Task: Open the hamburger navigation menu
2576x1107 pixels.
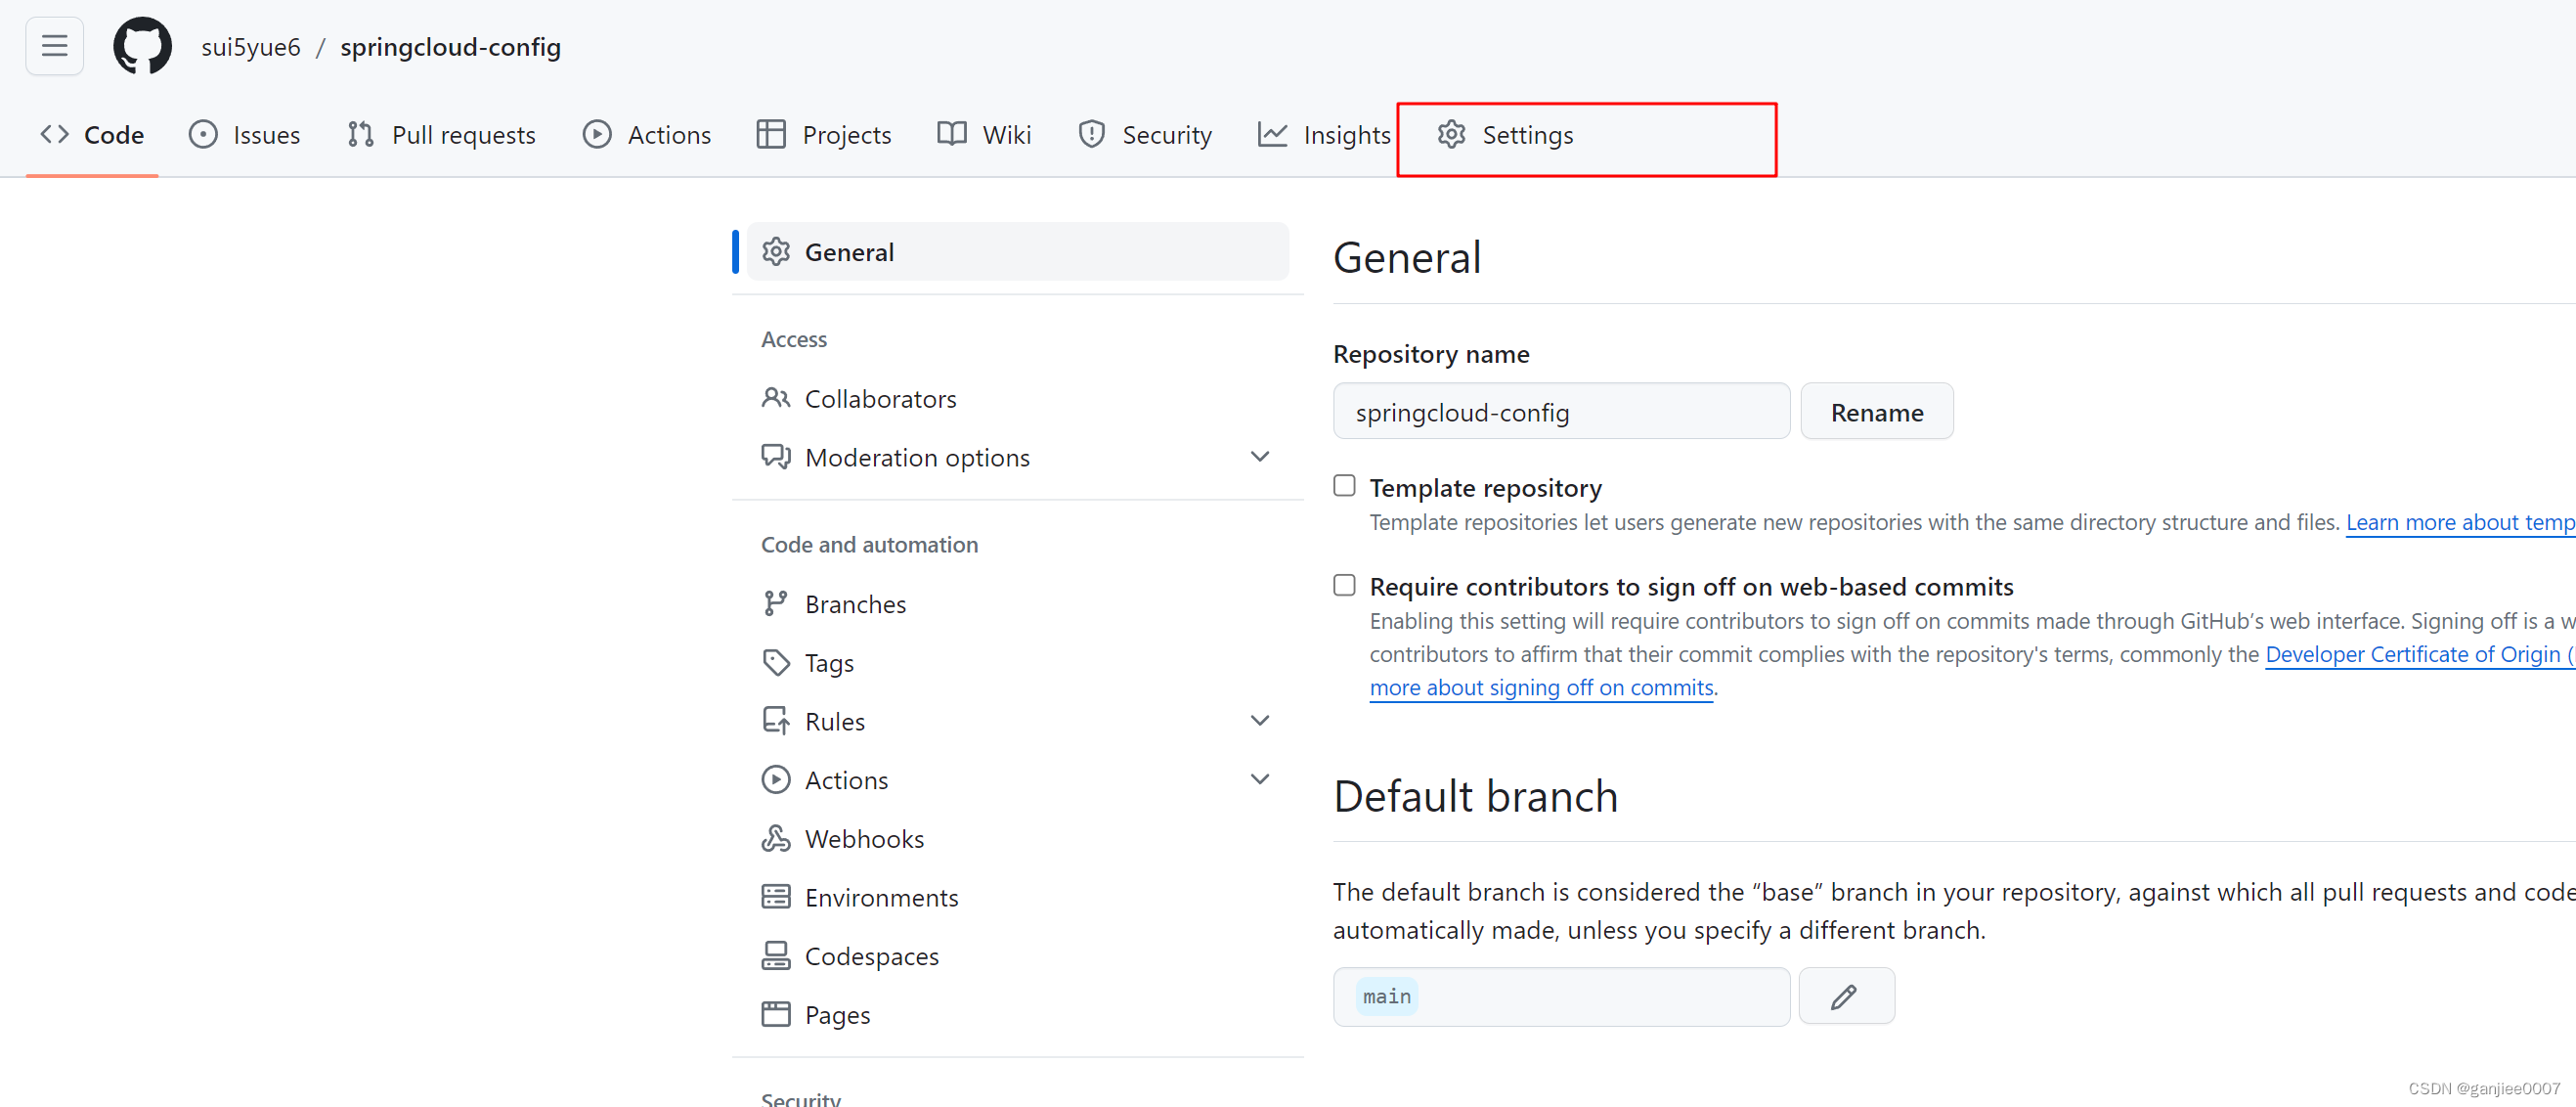Action: pos(54,45)
